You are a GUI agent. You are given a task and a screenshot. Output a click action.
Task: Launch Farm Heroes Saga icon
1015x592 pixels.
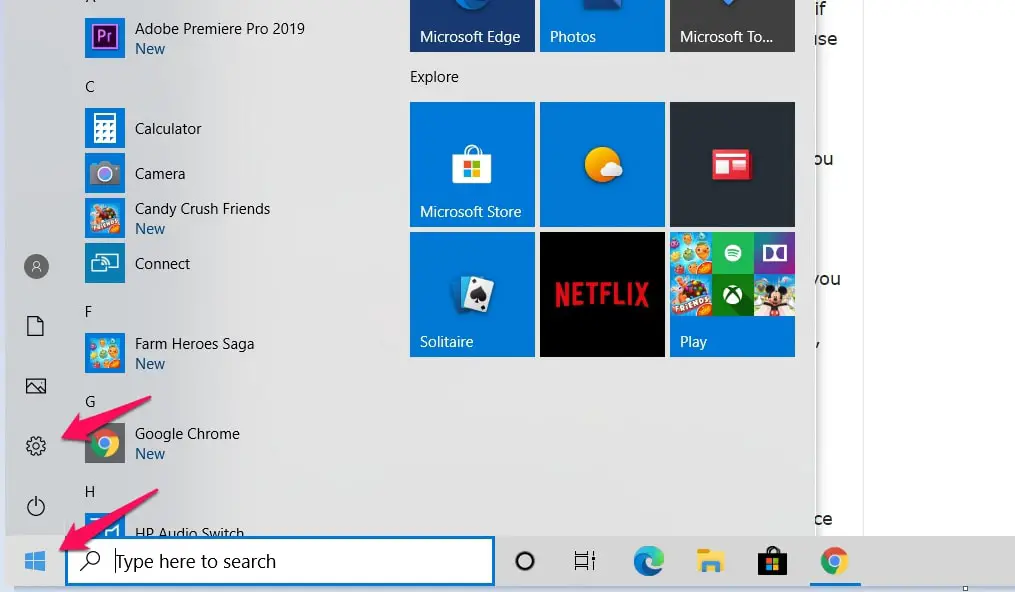(105, 353)
